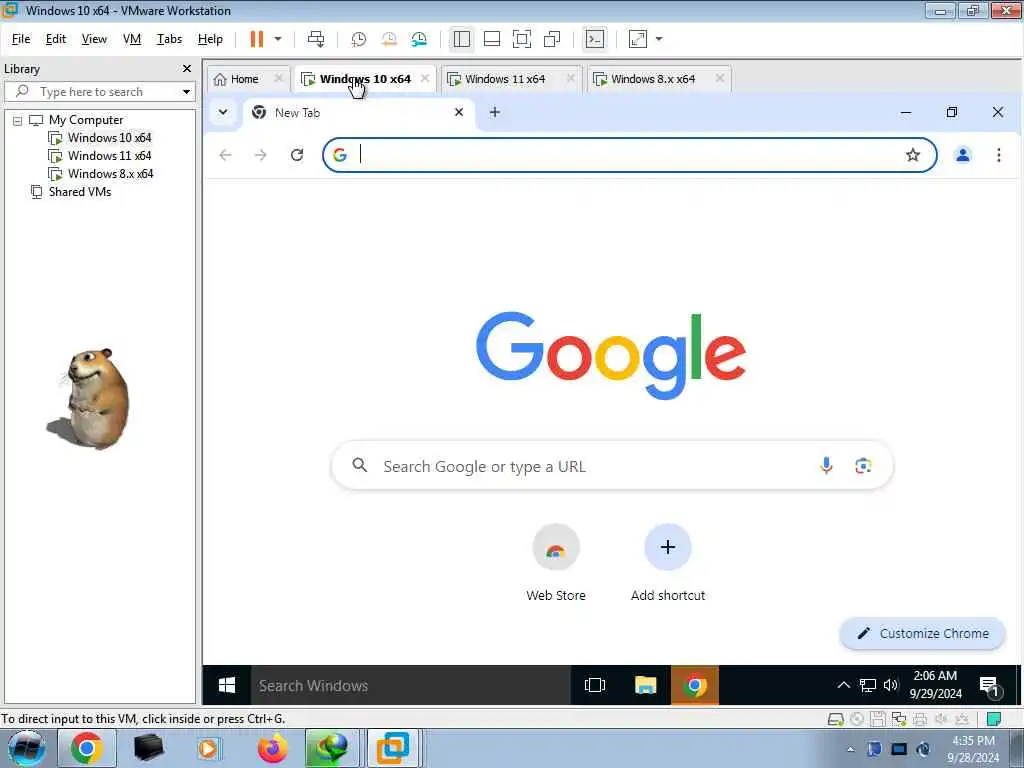This screenshot has height=768, width=1024.
Task: Bookmark this tab with the star icon
Action: 913,155
